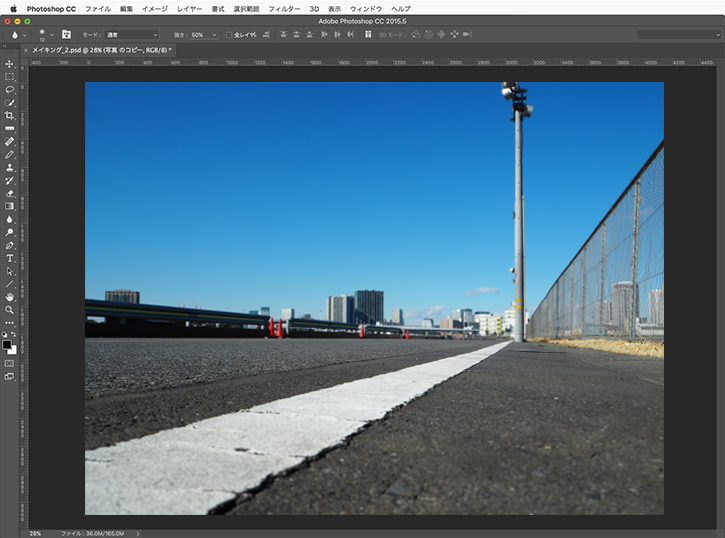Select the Quick Selection tool
This screenshot has width=725, height=538.
click(9, 103)
